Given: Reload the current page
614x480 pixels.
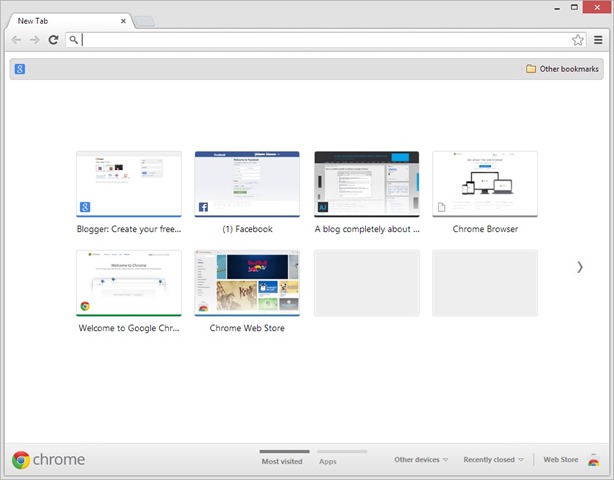Looking at the screenshot, I should click(54, 40).
